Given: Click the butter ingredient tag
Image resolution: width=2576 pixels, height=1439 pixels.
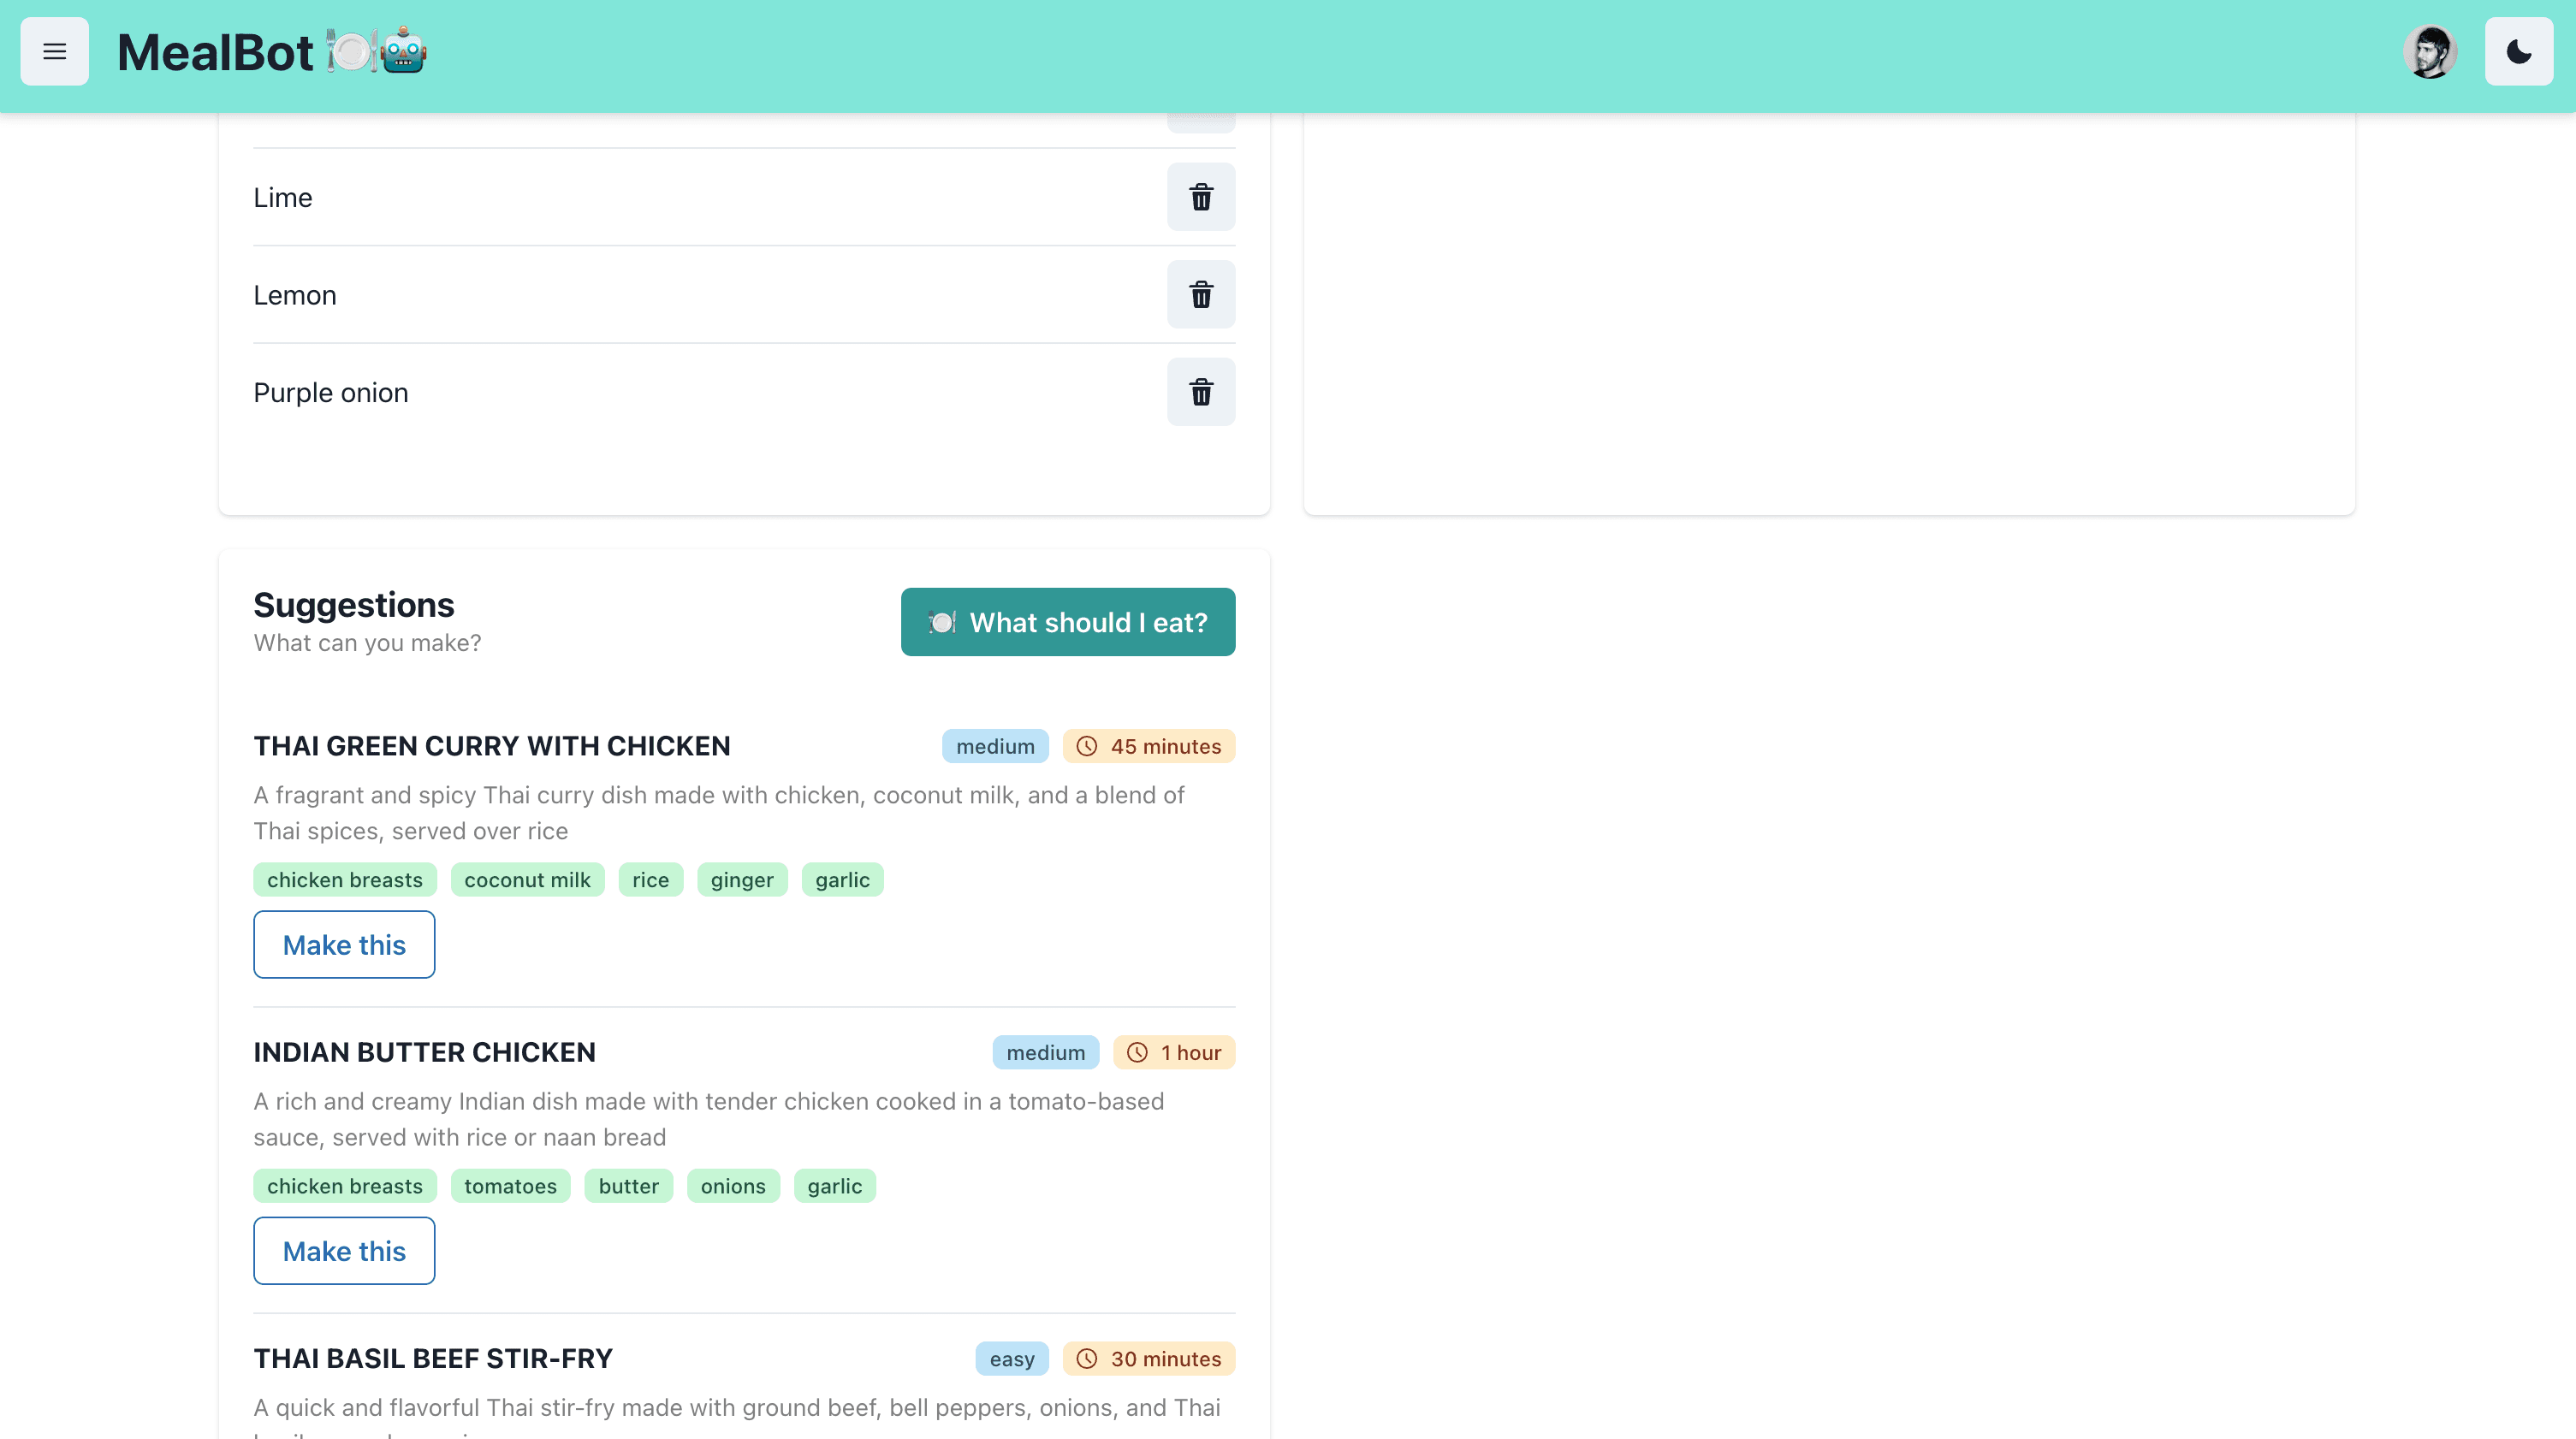Looking at the screenshot, I should (x=628, y=1186).
